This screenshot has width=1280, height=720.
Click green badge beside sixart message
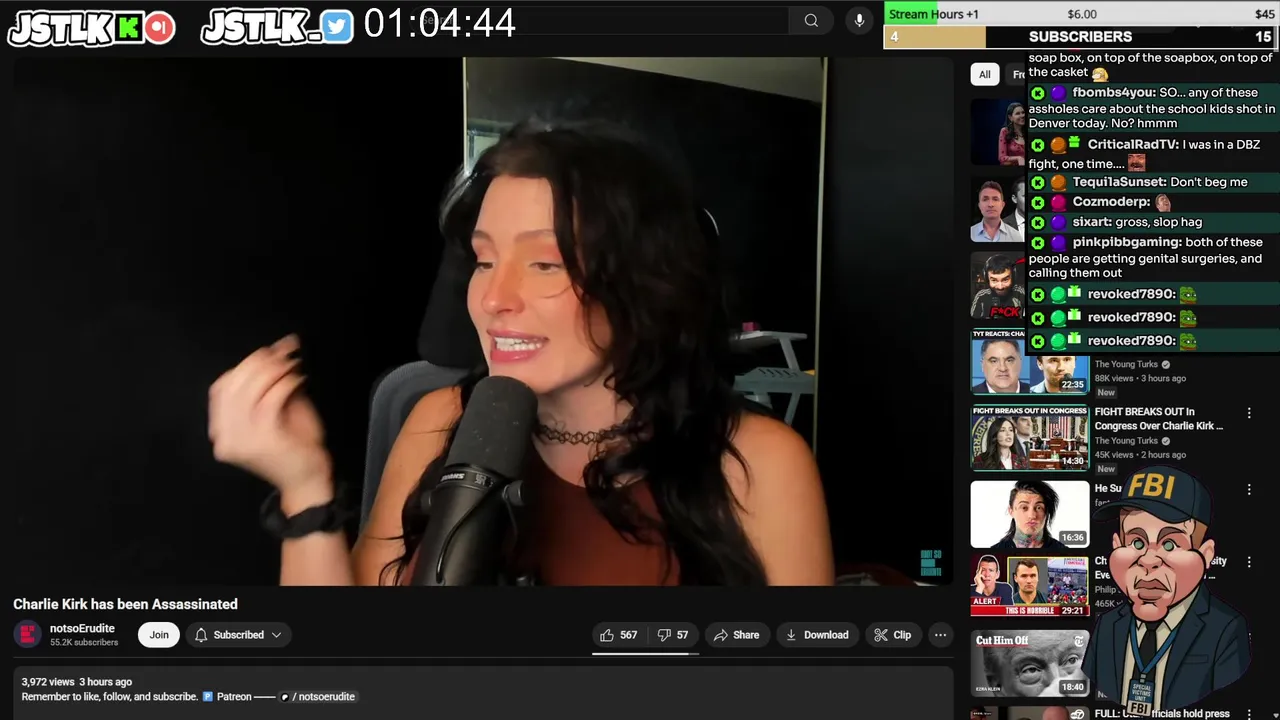click(1038, 223)
